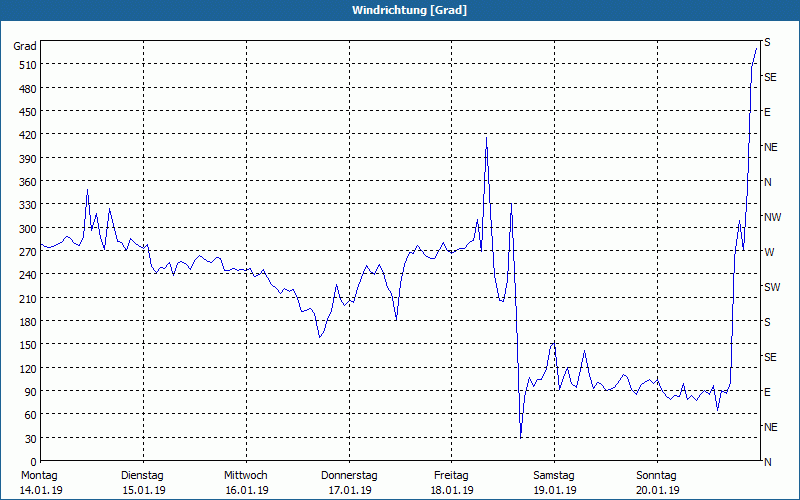Select the 420 degree axis label
The height and width of the screenshot is (500, 800).
[29, 135]
